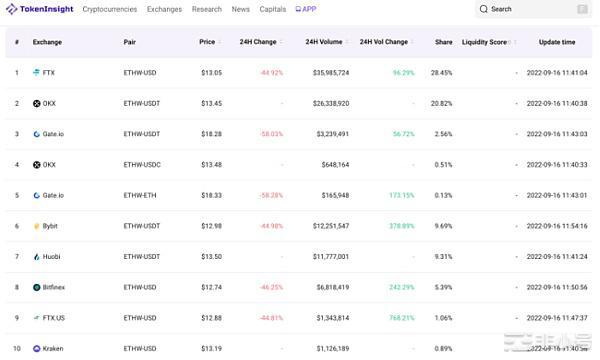Screen dimensions: 600x360
Task: Click the Kraken exchange logo icon
Action: (x=37, y=349)
